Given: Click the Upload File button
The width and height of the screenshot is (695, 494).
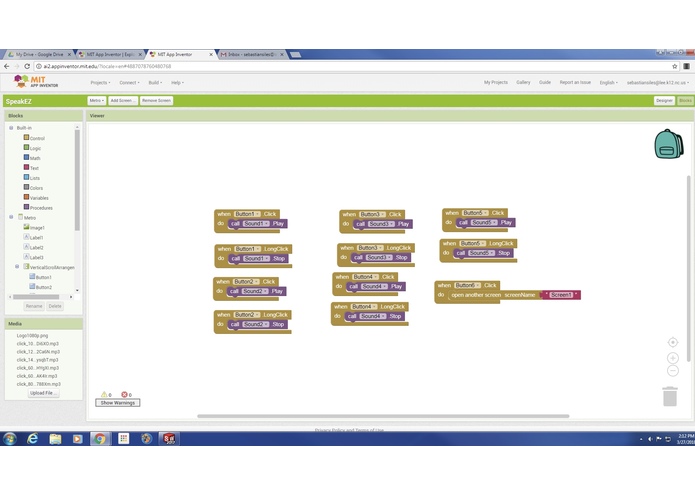Looking at the screenshot, I should [x=43, y=393].
